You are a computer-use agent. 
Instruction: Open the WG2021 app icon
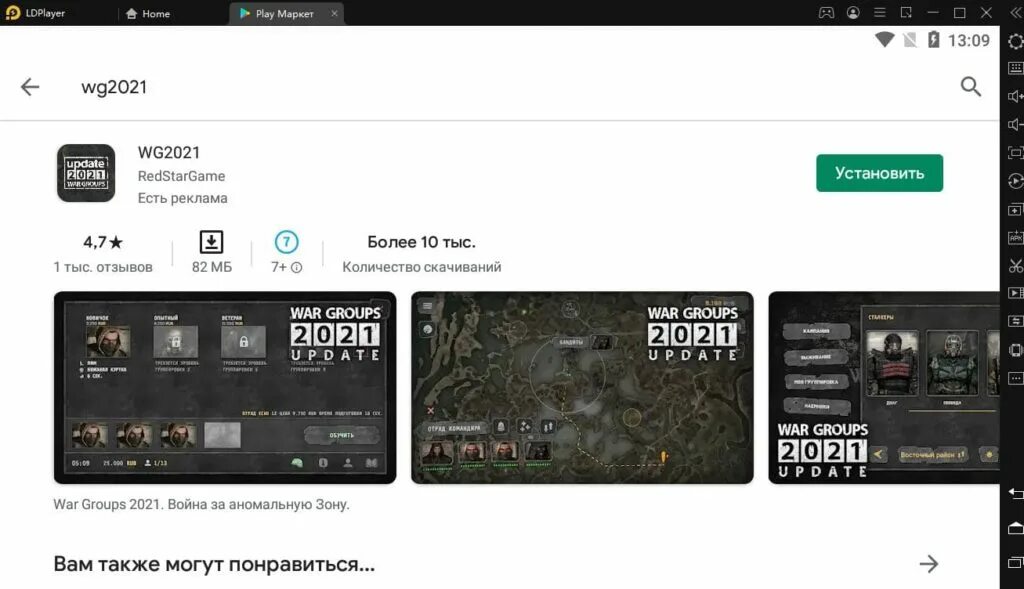(86, 173)
